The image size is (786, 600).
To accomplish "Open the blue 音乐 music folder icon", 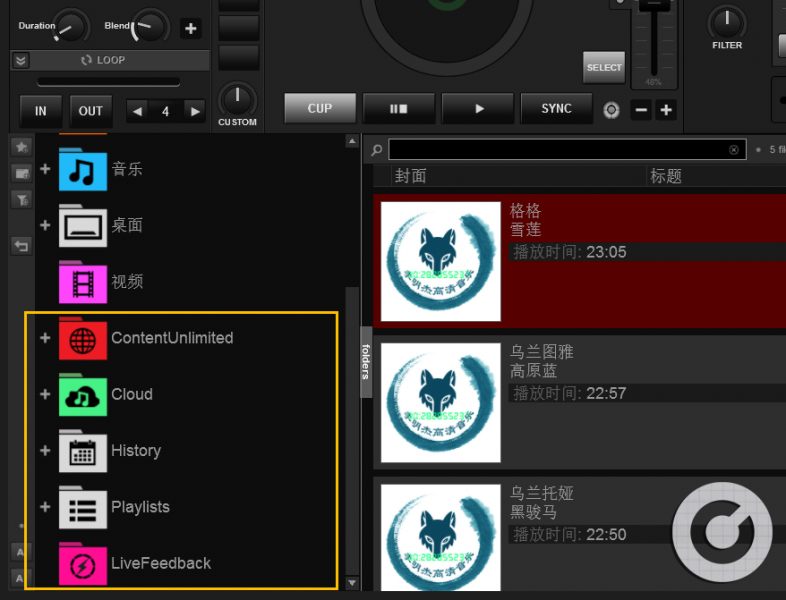I will [83, 169].
